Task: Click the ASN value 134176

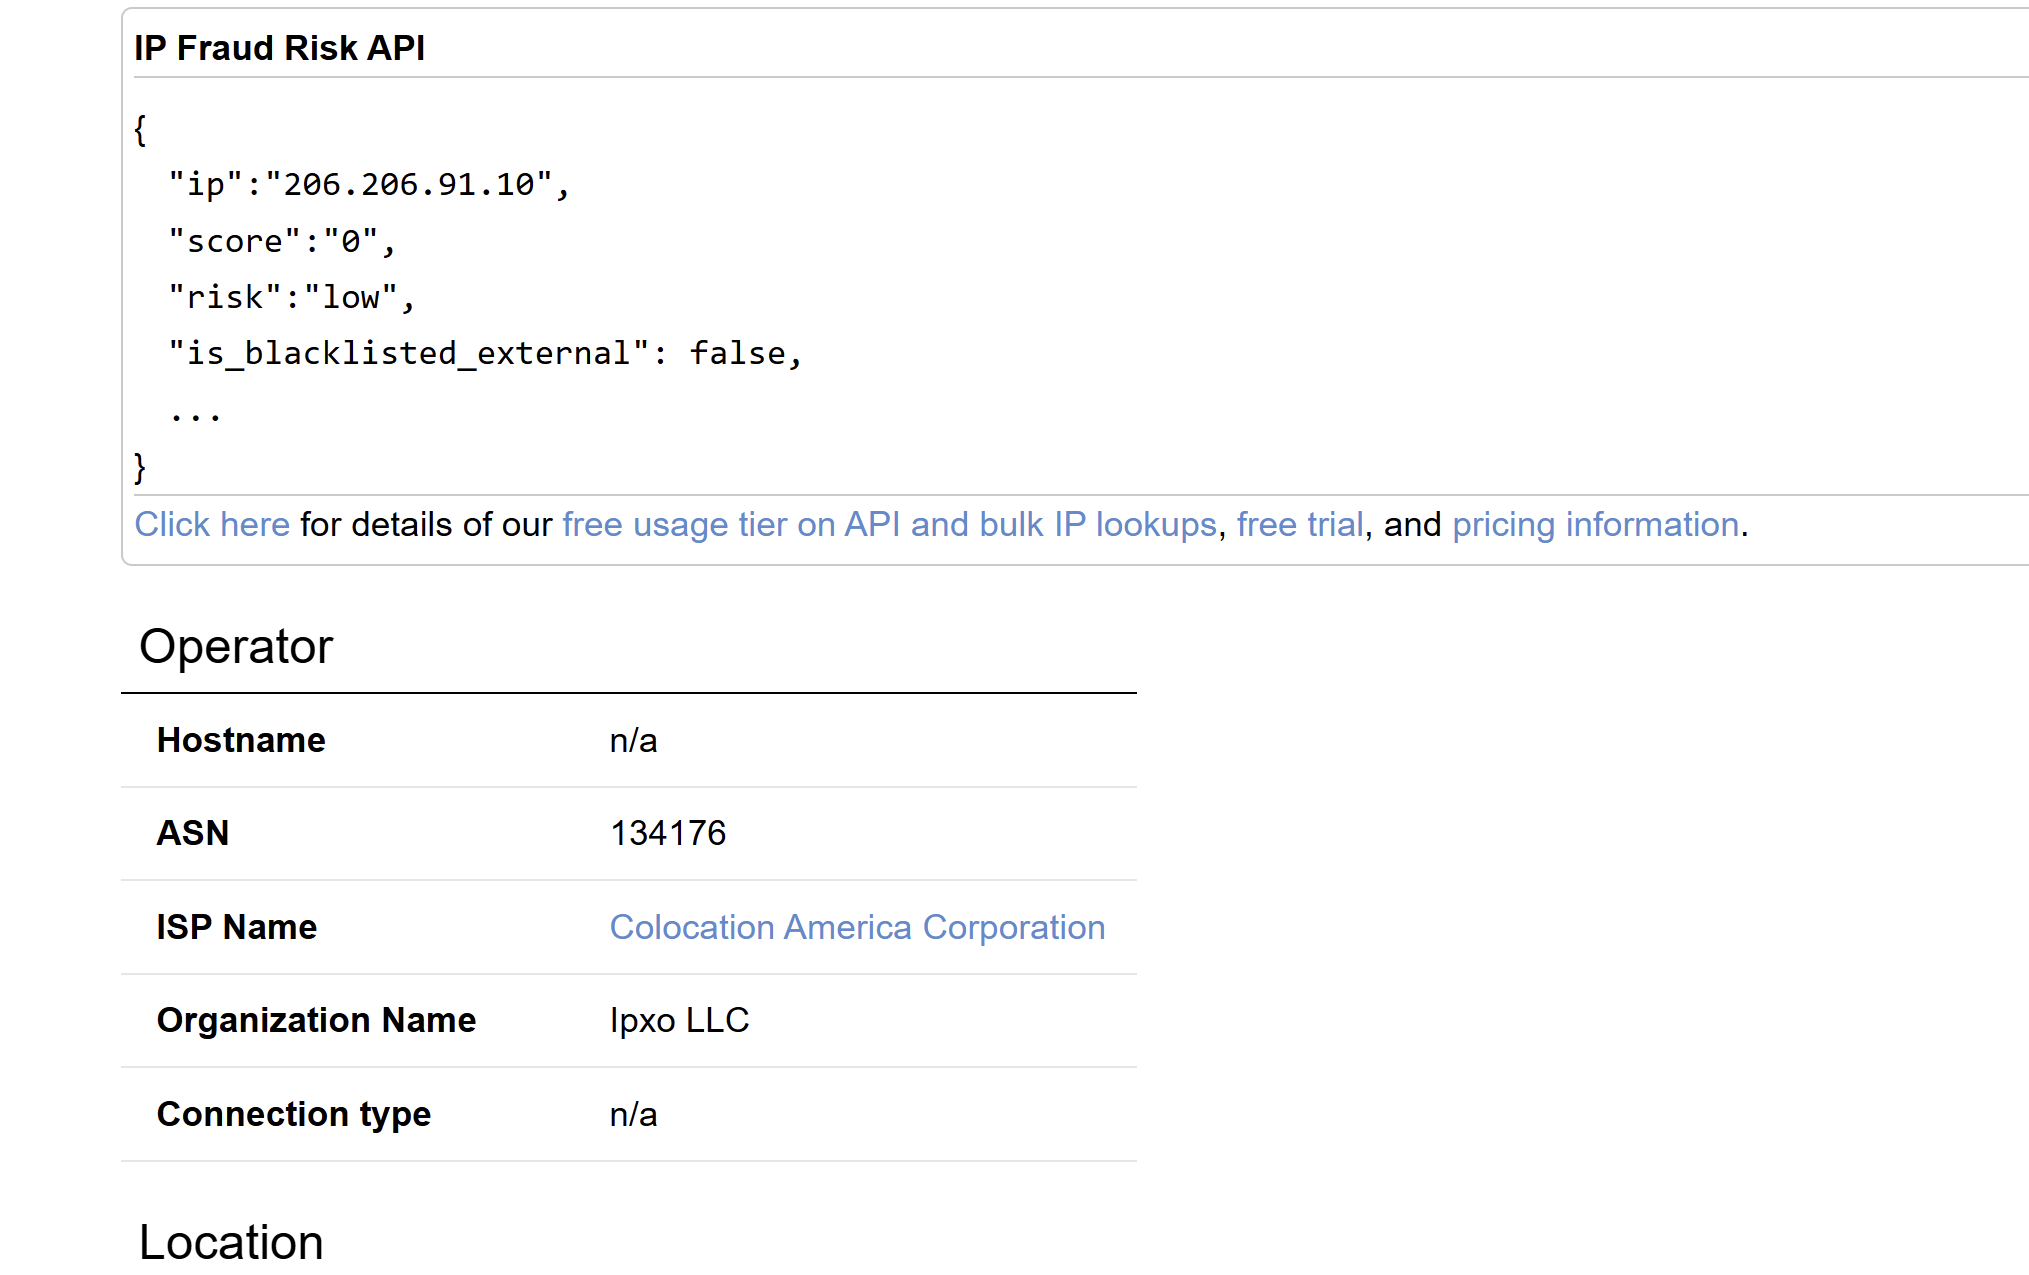Action: coord(668,834)
